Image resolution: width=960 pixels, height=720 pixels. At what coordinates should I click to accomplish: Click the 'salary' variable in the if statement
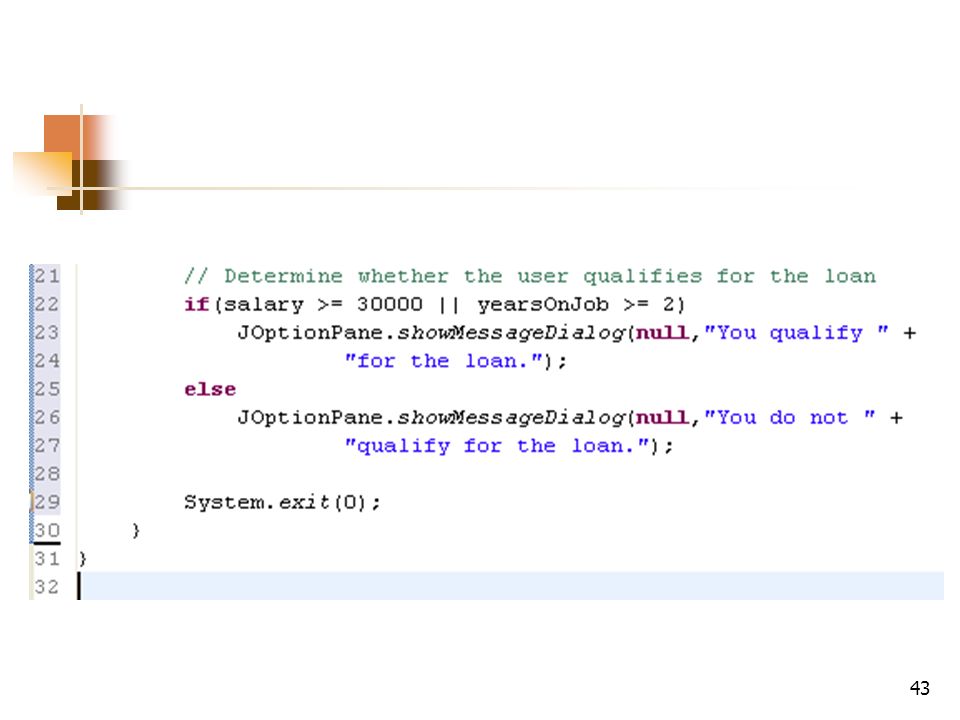264,305
